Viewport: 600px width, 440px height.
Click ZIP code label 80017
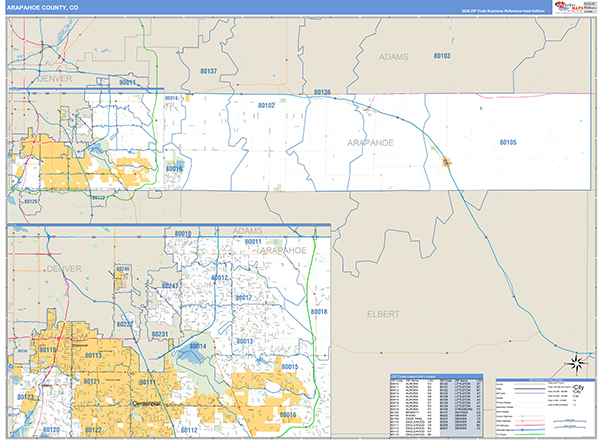coord(244,298)
